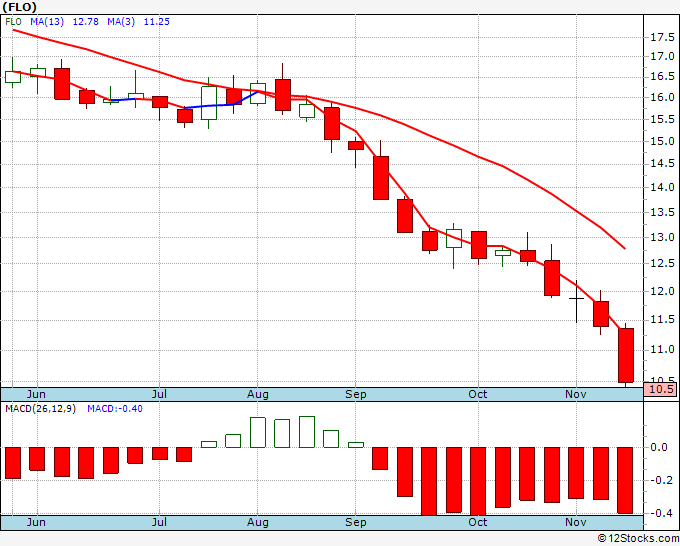Click the 15.5 price axis label
Viewport: 680px width, 546px height.
[662, 119]
